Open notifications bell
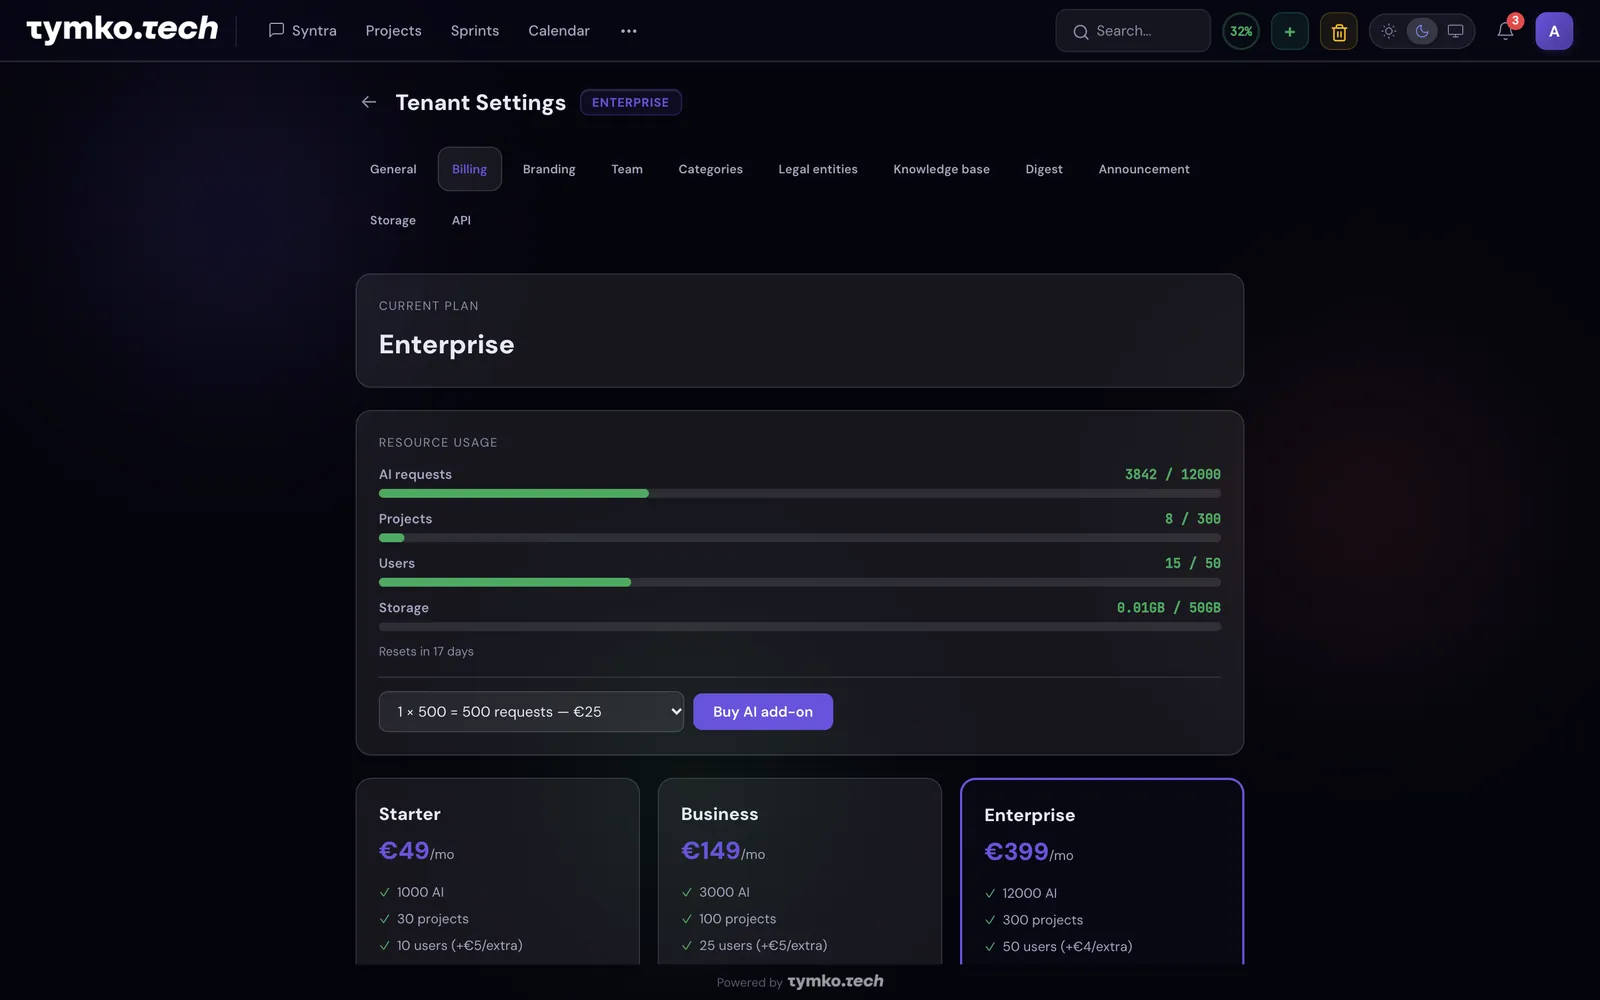Viewport: 1600px width, 1000px height. (1505, 31)
